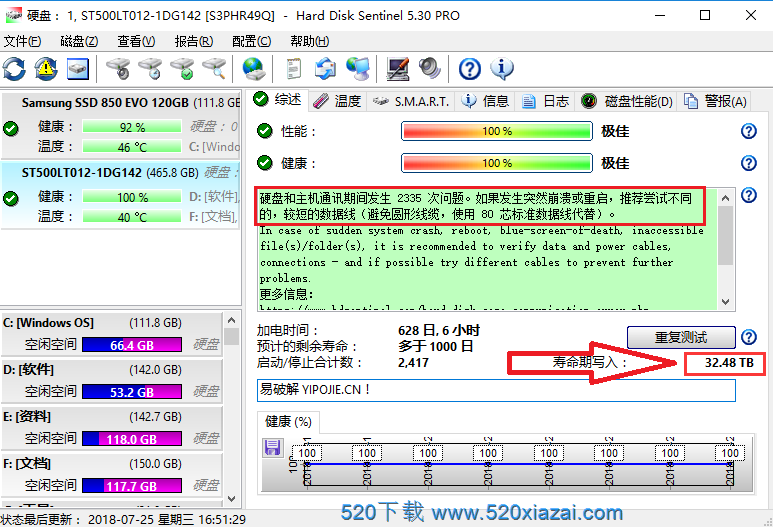
Task: Open the 查看(V) menu
Action: pyautogui.click(x=136, y=41)
